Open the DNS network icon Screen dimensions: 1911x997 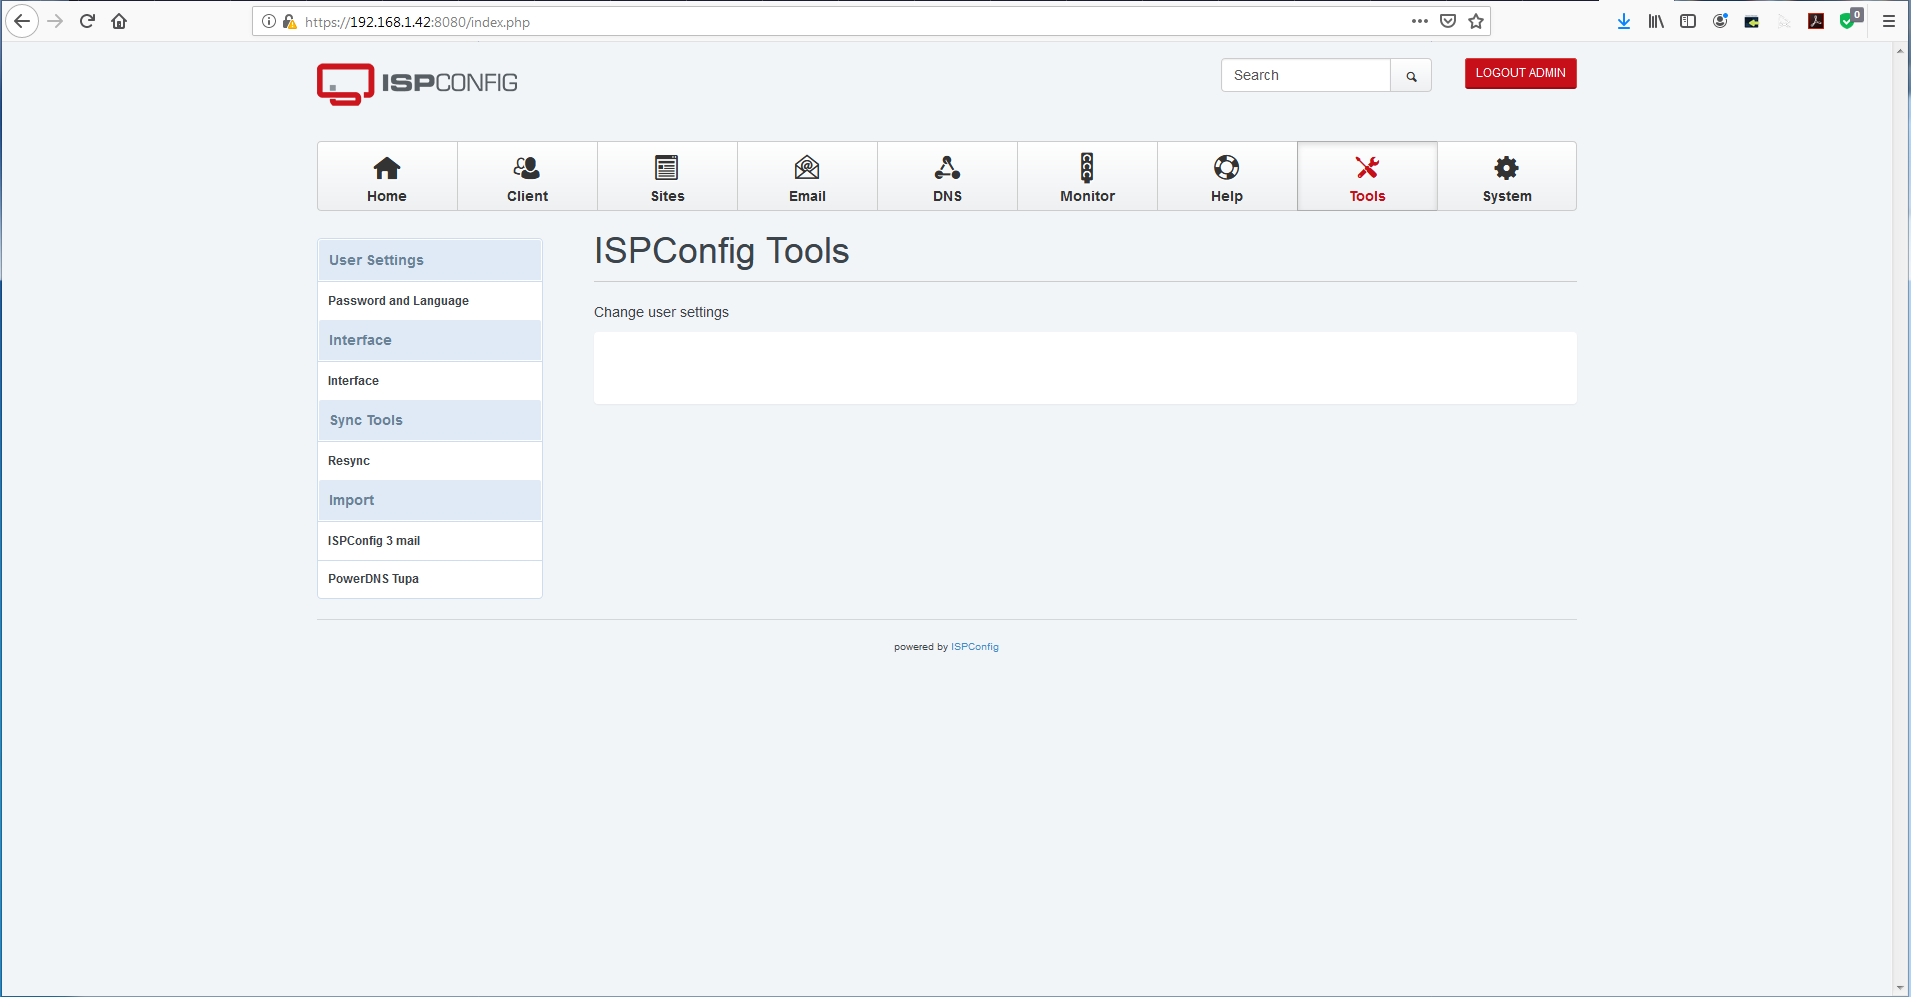coord(947,167)
